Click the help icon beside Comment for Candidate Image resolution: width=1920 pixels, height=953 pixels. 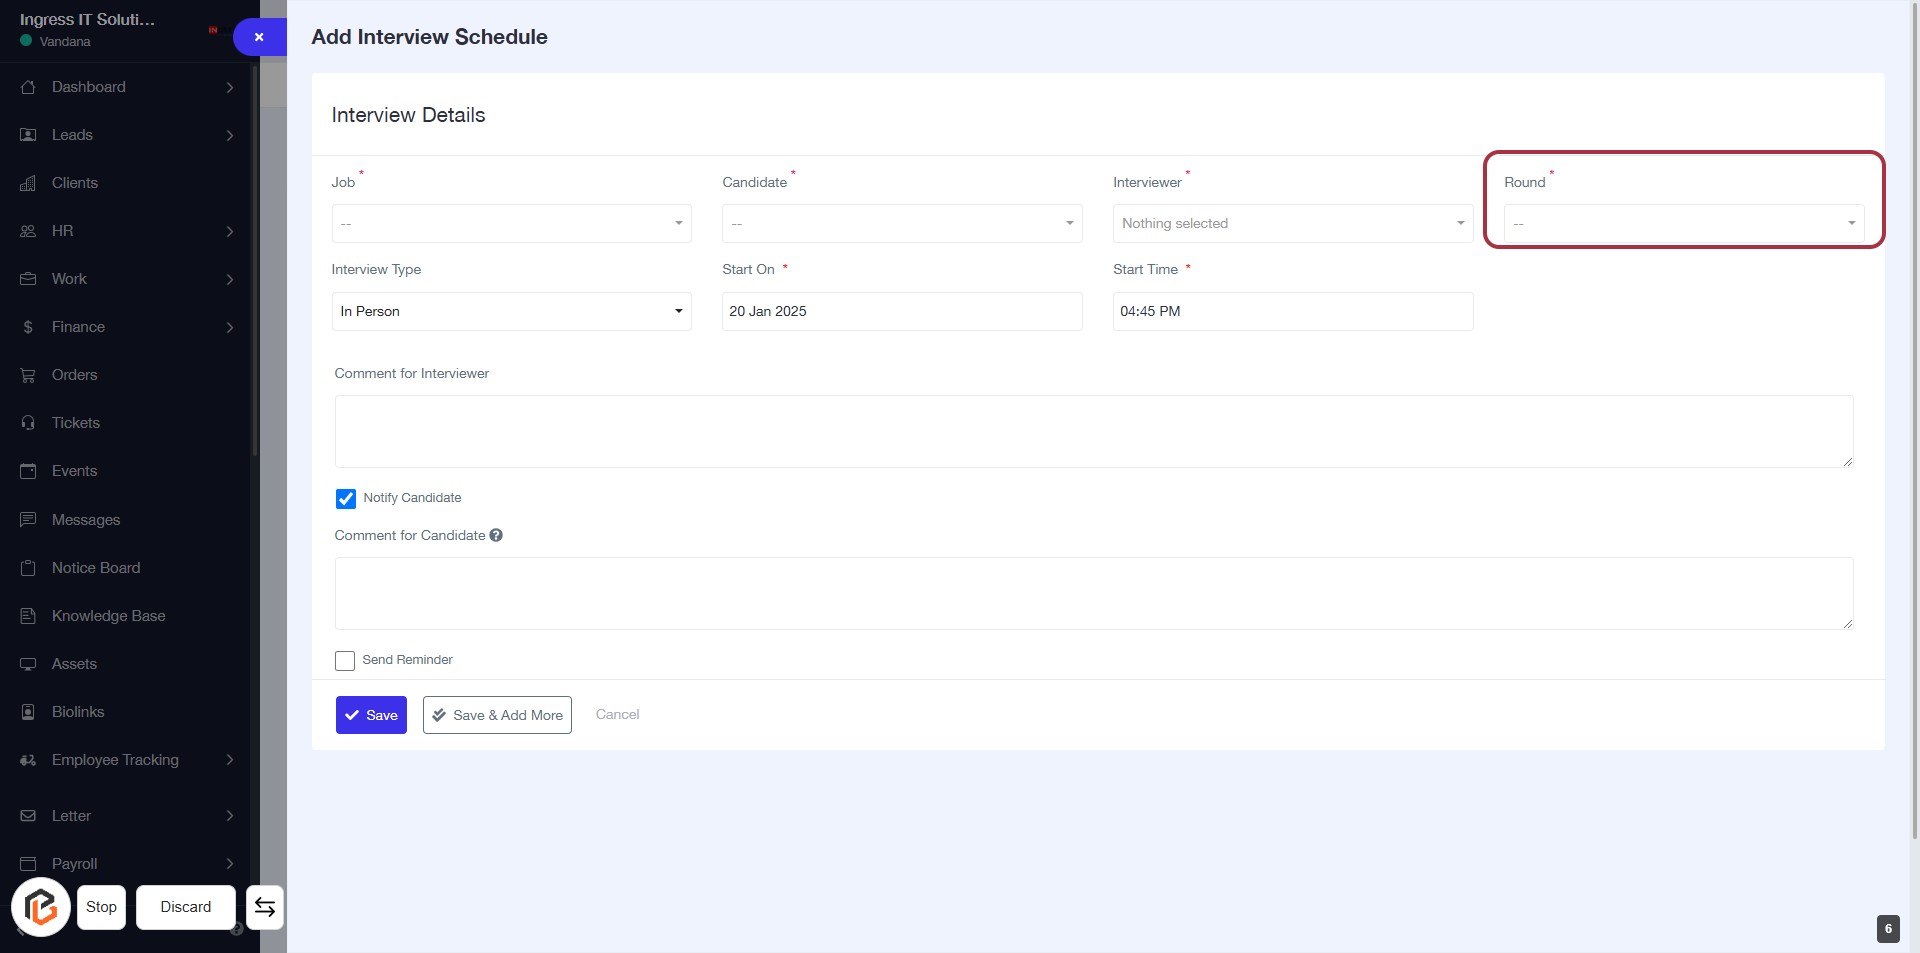coord(496,536)
